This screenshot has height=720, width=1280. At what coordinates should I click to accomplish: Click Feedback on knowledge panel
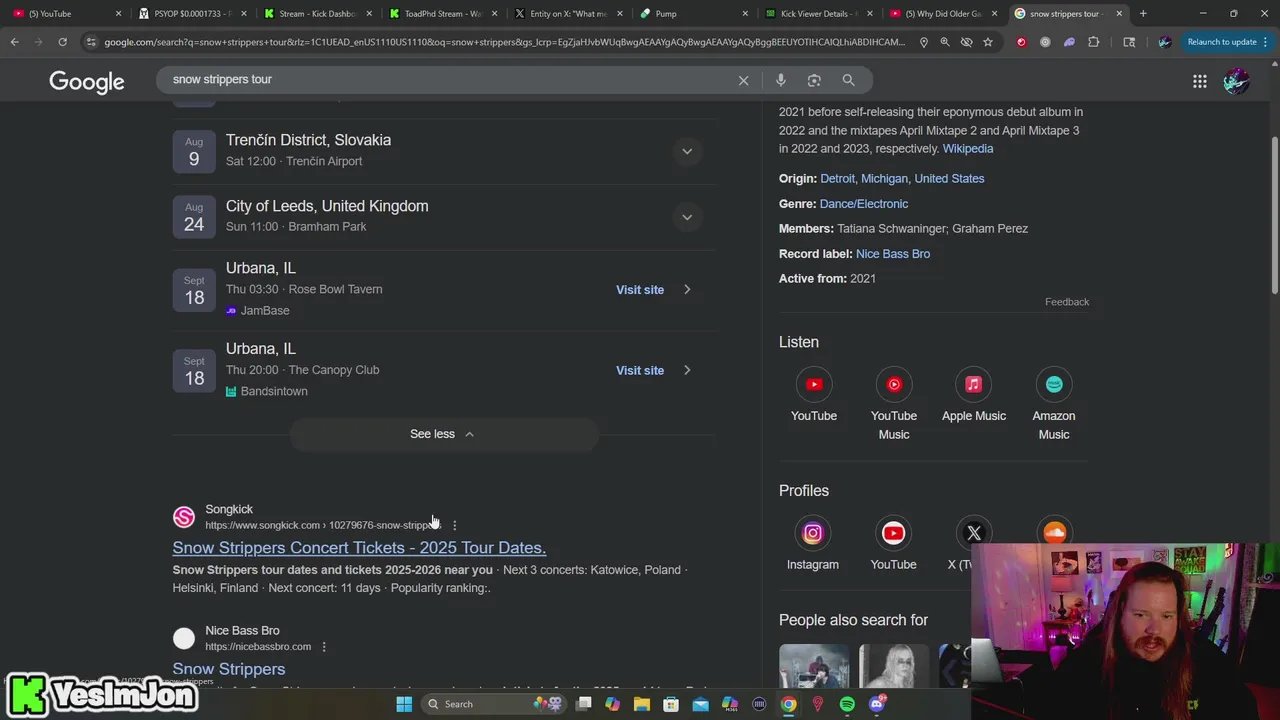pos(1067,302)
